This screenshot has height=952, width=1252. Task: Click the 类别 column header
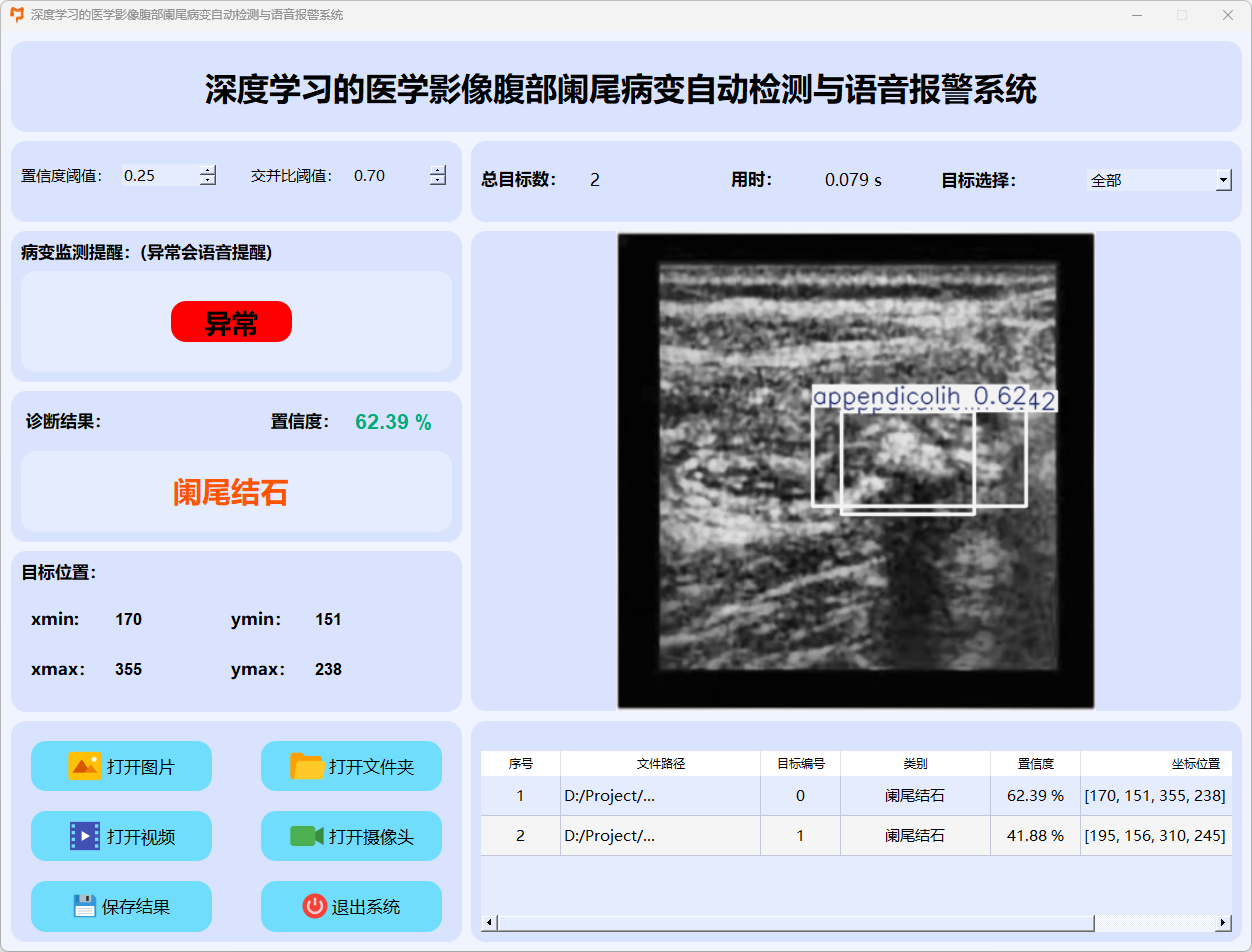pos(915,763)
